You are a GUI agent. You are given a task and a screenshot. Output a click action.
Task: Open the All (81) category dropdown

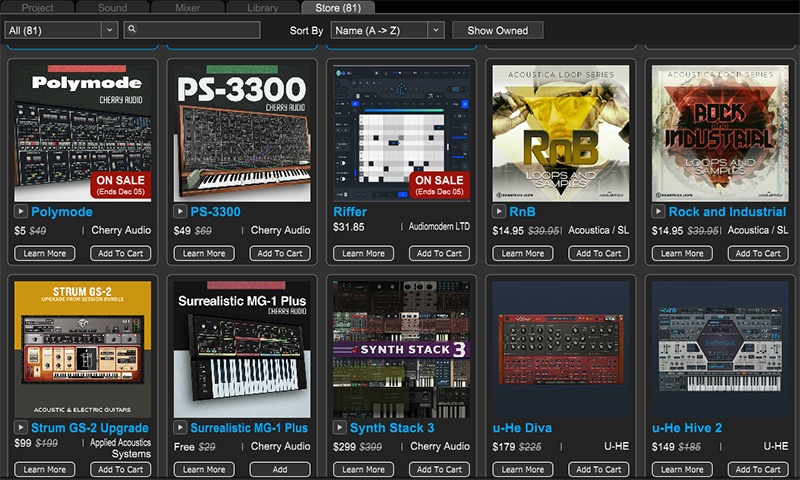tap(61, 30)
